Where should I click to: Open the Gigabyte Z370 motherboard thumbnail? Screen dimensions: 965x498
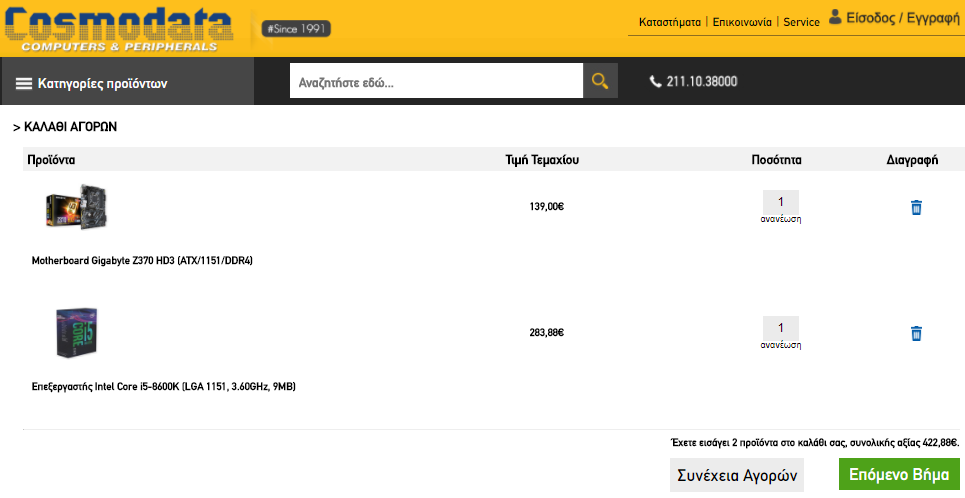[77, 207]
